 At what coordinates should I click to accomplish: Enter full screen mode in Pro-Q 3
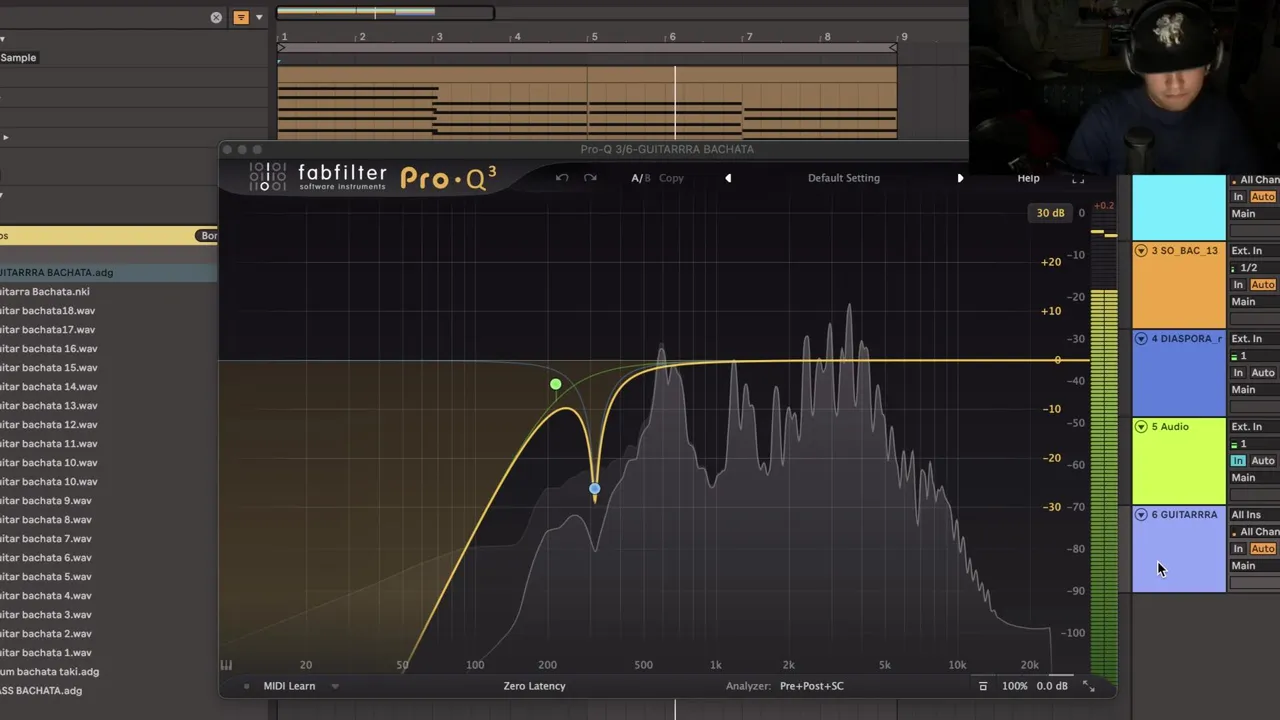[x=1078, y=178]
